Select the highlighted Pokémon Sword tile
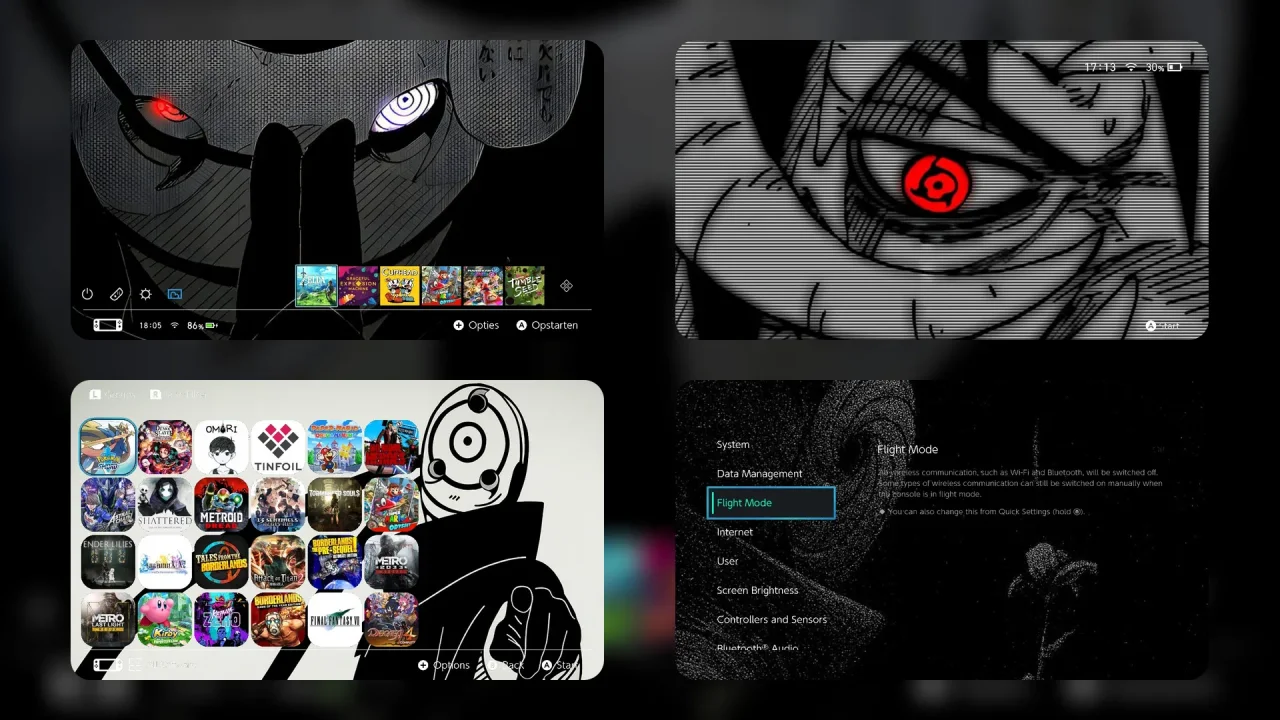The width and height of the screenshot is (1280, 720). (108, 447)
